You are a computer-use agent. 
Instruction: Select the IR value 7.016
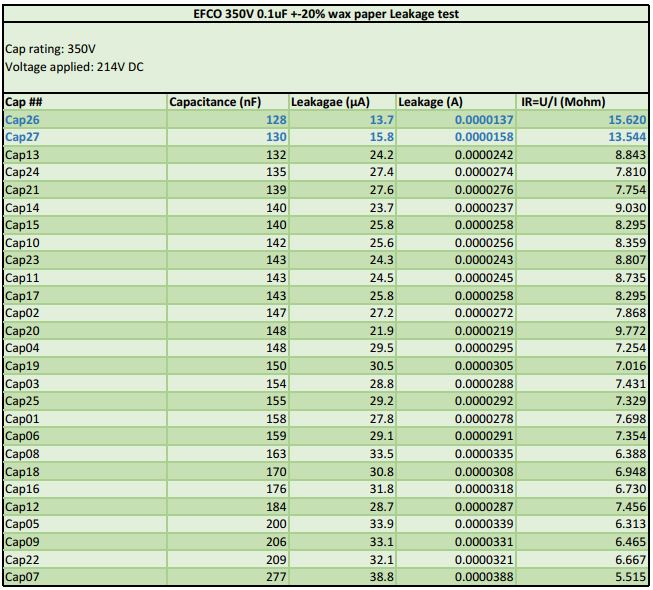pyautogui.click(x=631, y=366)
